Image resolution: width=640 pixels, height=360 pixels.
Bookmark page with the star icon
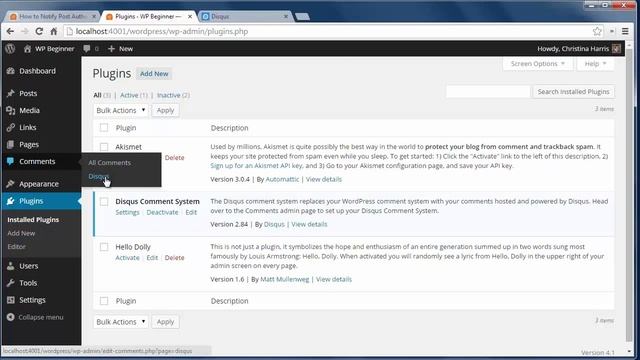point(597,31)
